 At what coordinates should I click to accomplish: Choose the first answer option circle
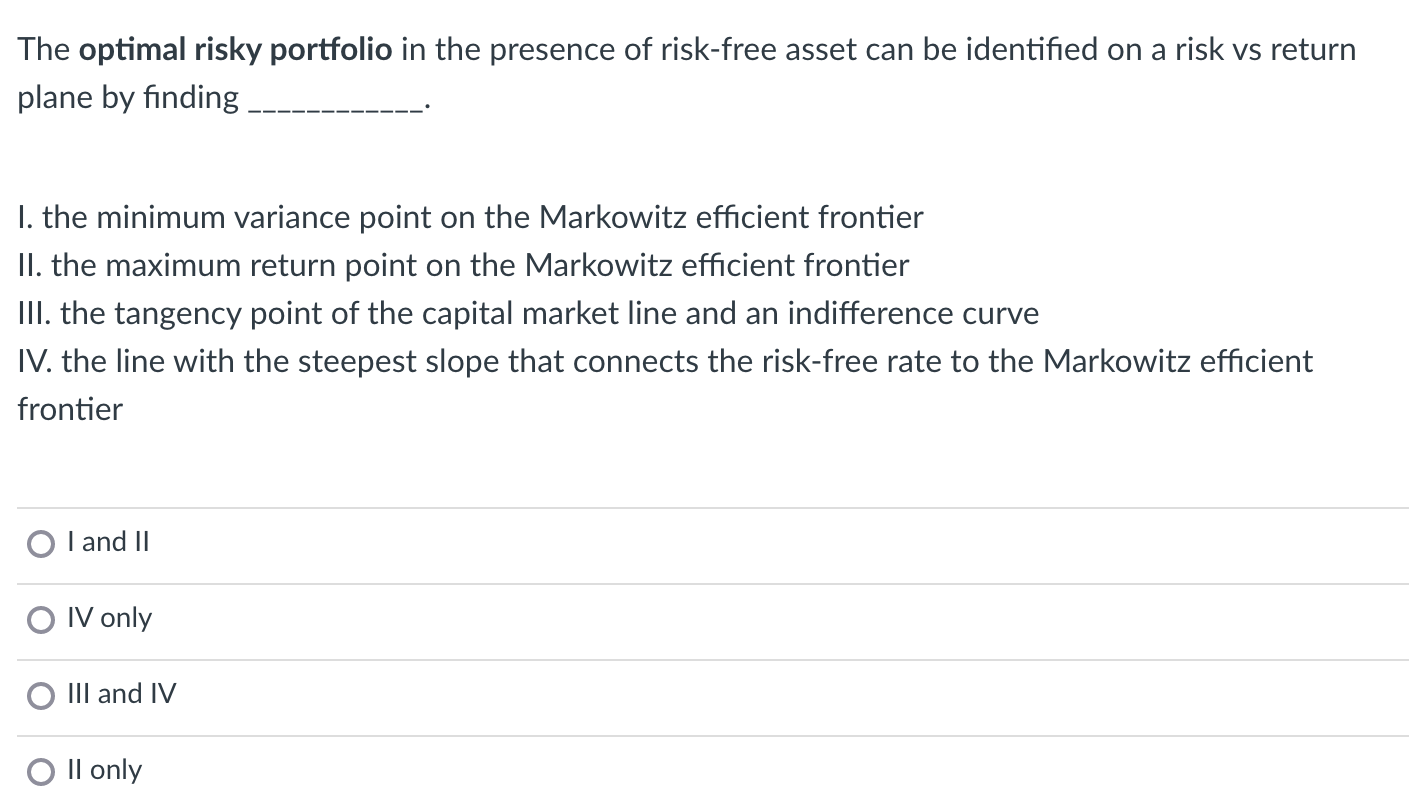click(40, 543)
